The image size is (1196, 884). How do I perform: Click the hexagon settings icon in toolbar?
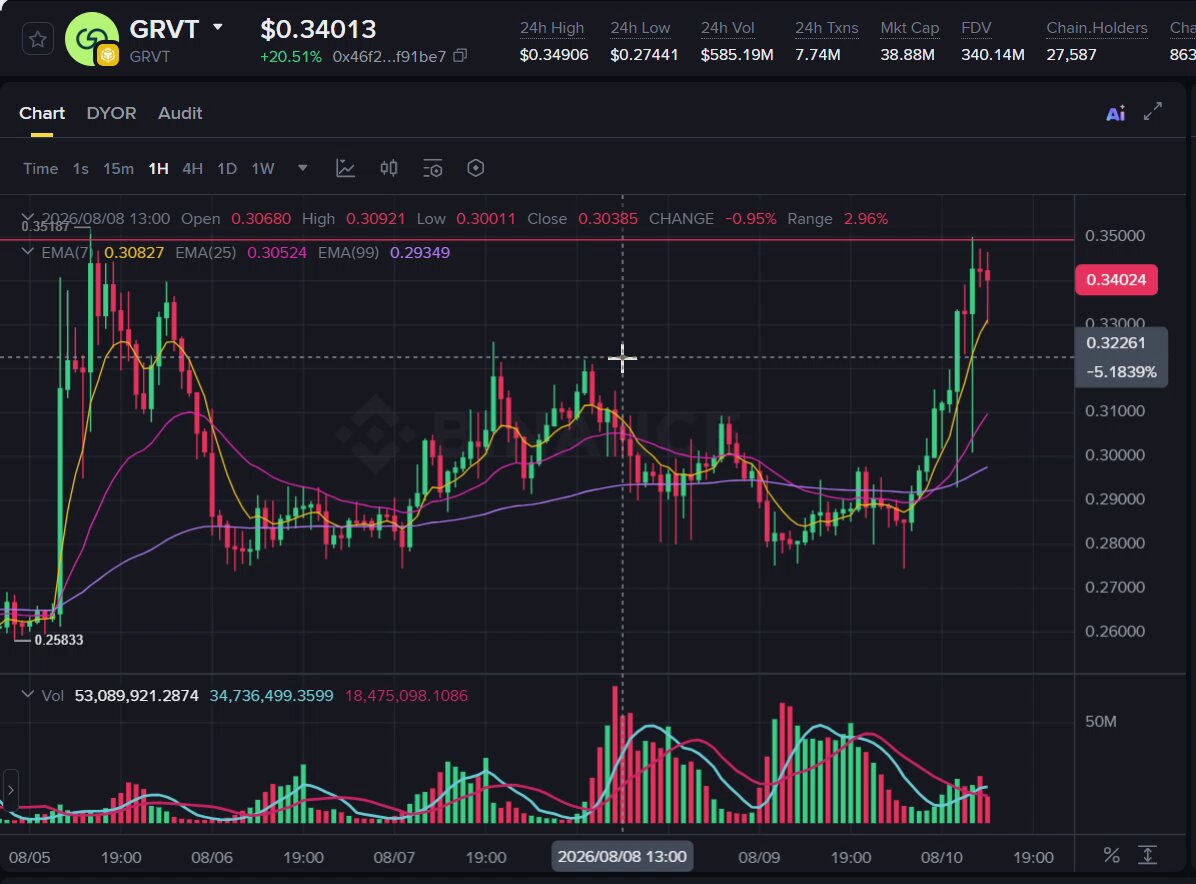click(475, 168)
